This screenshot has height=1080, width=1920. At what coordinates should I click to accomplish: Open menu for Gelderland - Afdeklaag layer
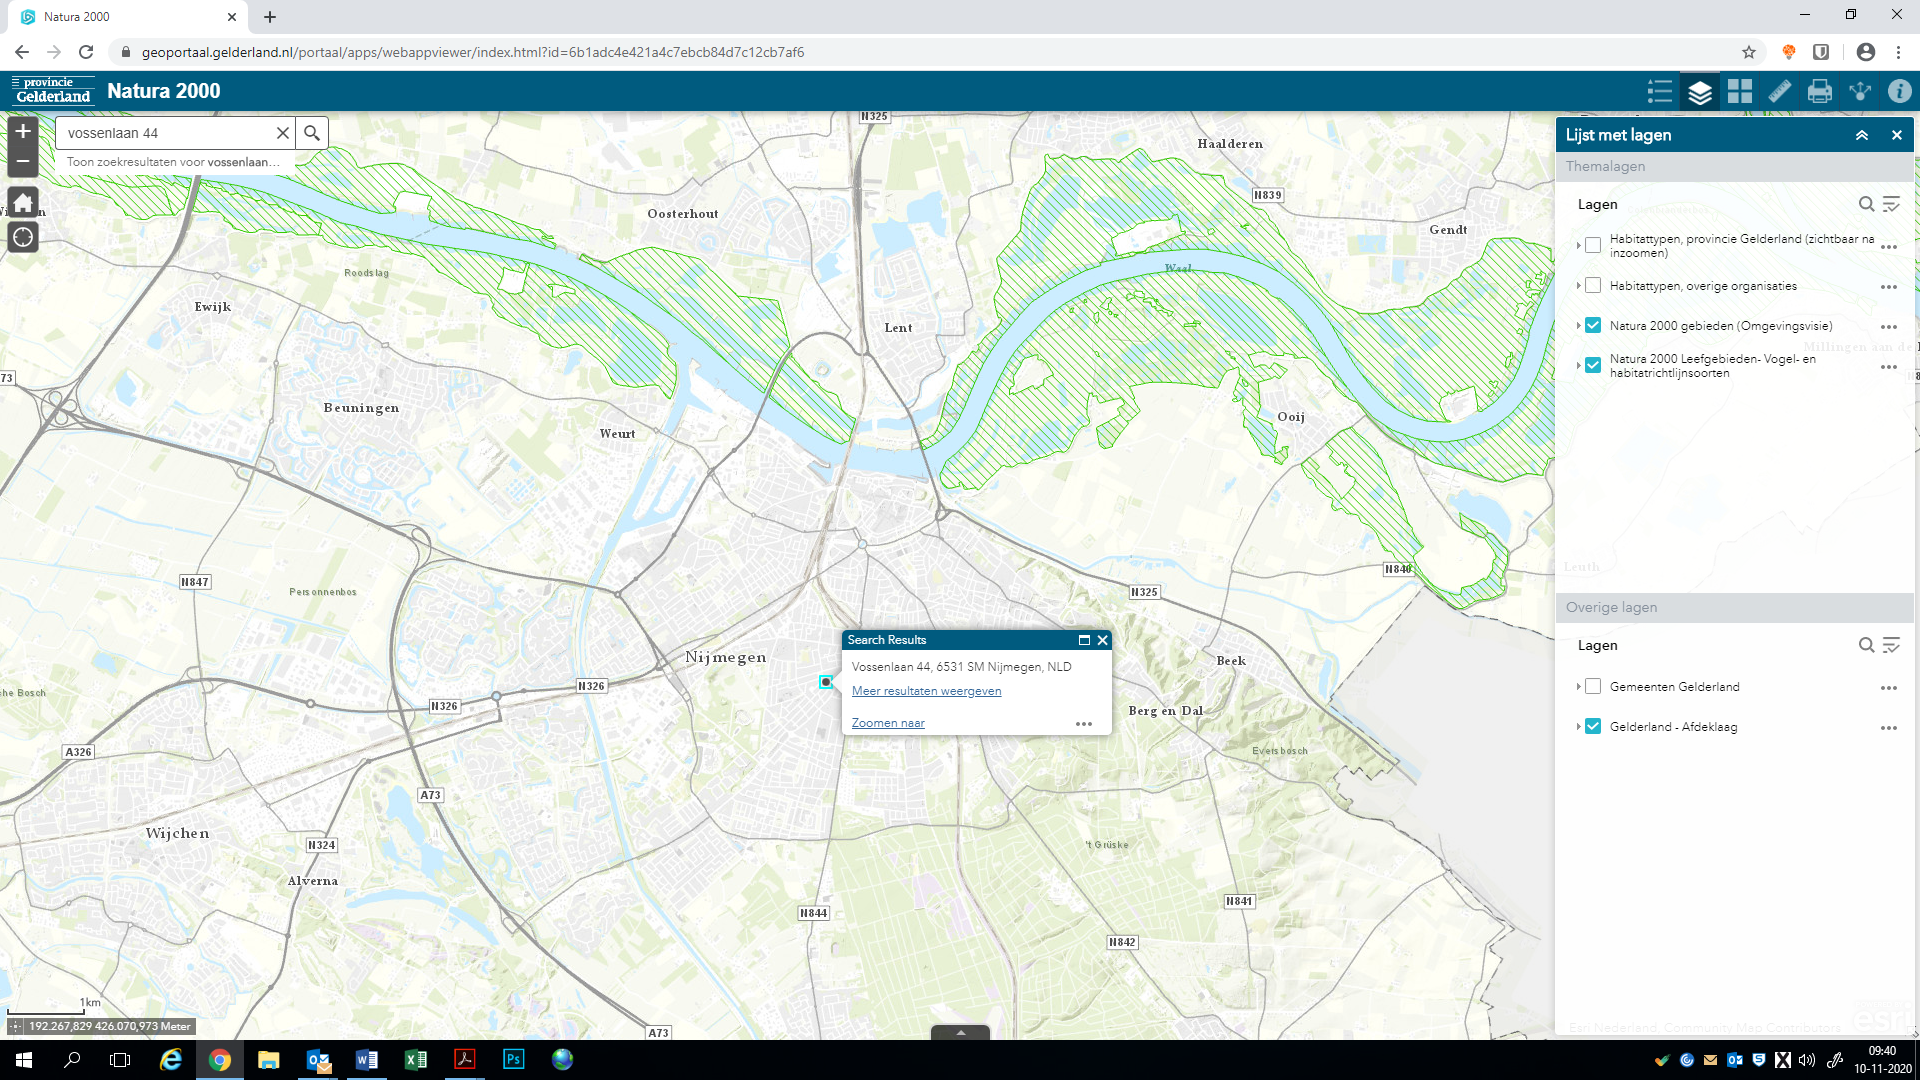tap(1888, 728)
